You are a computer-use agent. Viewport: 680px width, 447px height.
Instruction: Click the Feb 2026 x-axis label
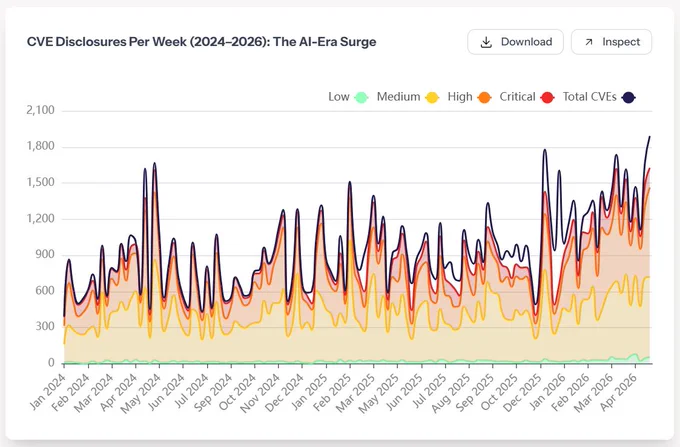coord(571,391)
